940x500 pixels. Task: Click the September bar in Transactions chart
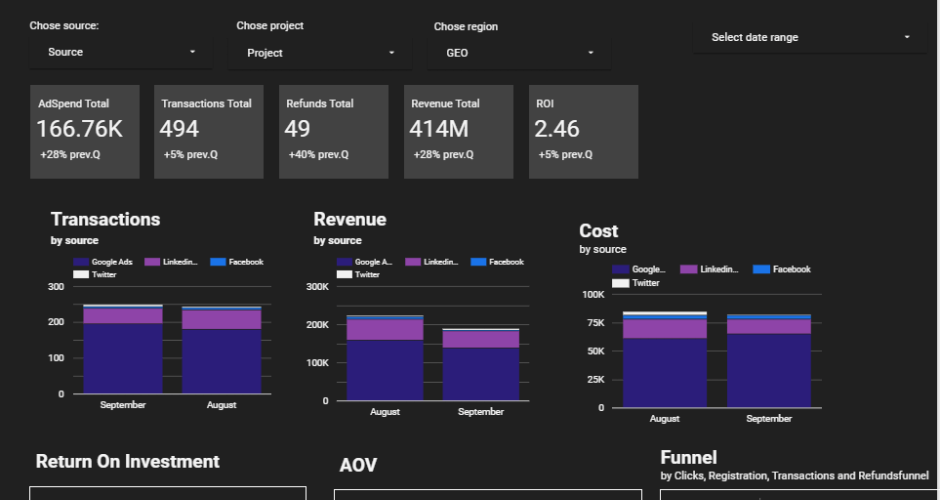(x=123, y=350)
